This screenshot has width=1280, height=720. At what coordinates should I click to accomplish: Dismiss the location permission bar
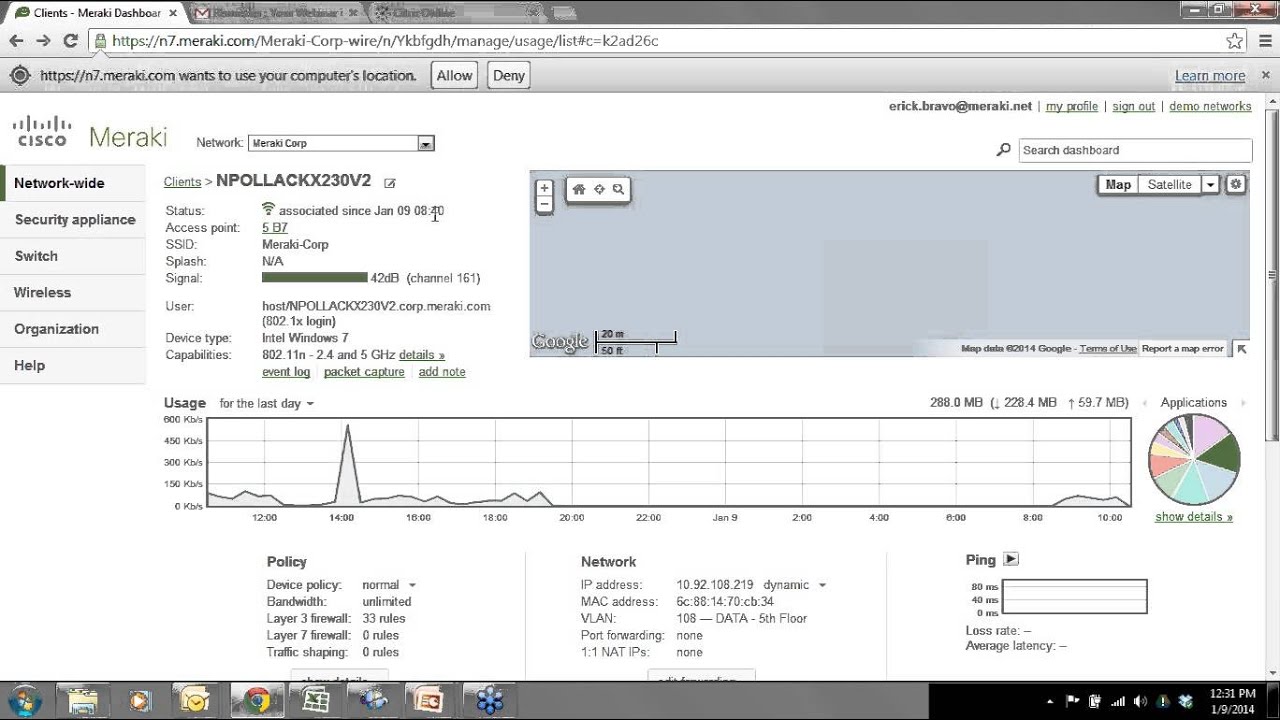click(1266, 75)
